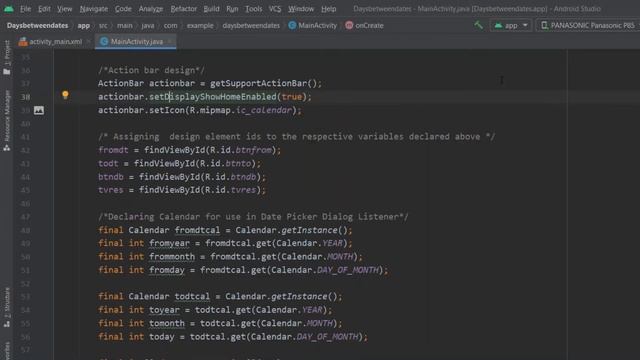The width and height of the screenshot is (640, 360).
Task: Click the fromdtcal variable declaration
Action: [x=197, y=230]
